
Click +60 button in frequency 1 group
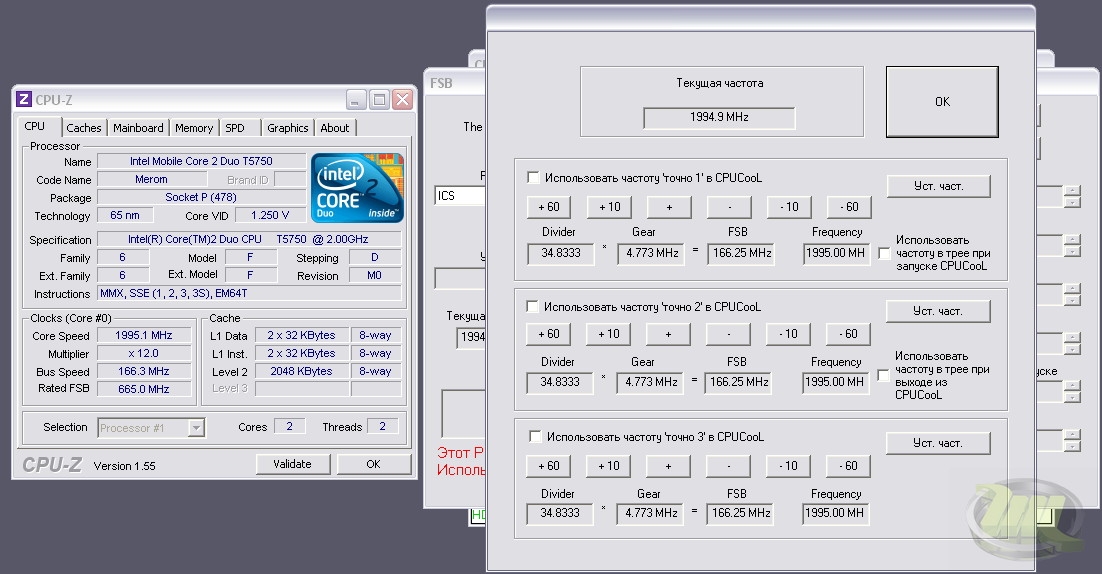coord(549,207)
